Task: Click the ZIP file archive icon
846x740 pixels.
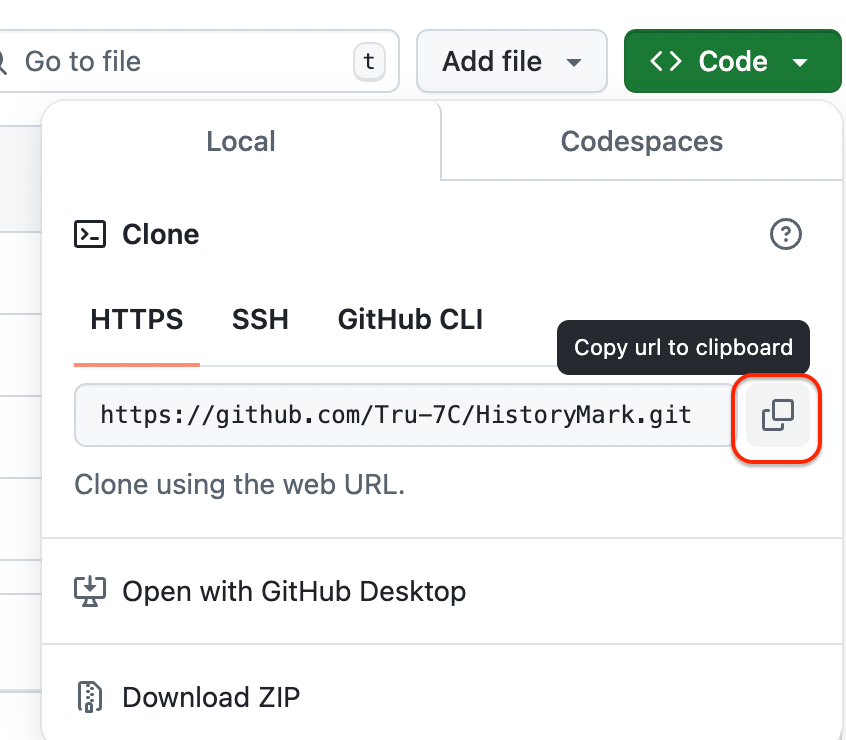Action: [90, 697]
